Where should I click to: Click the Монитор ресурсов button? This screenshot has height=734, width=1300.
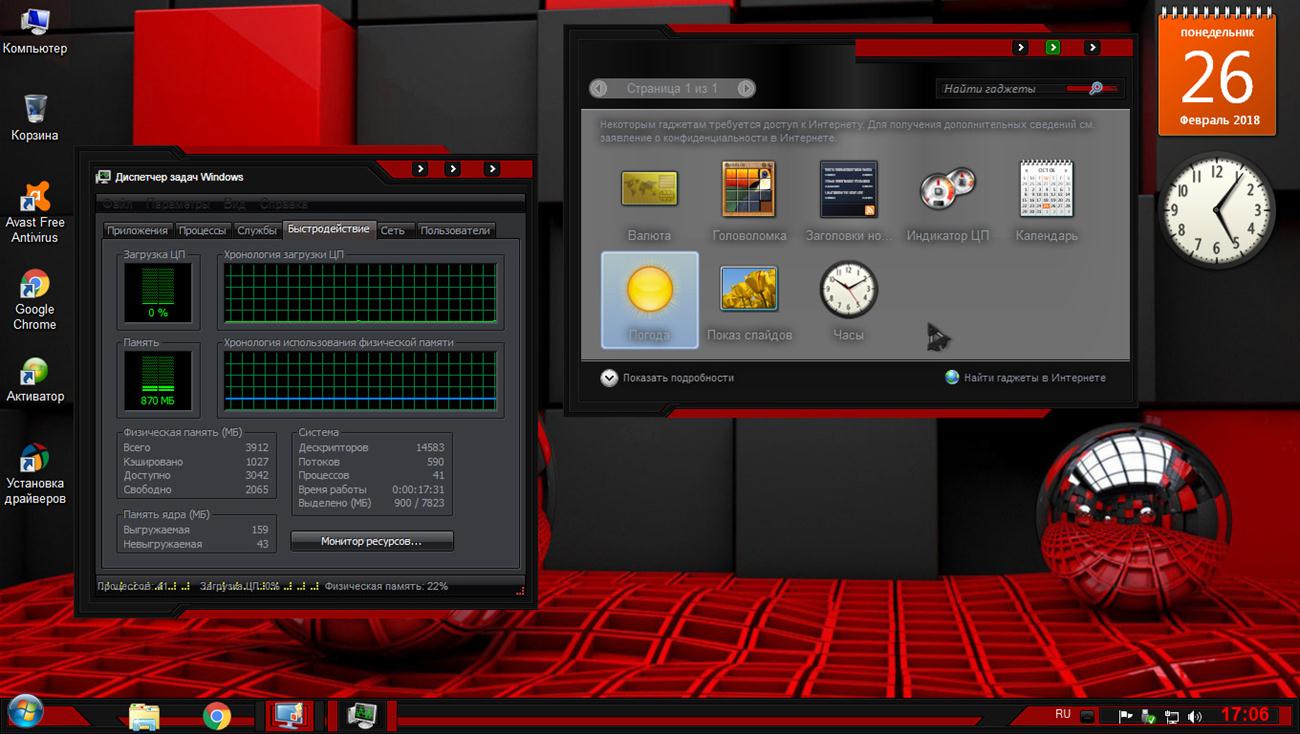point(372,541)
